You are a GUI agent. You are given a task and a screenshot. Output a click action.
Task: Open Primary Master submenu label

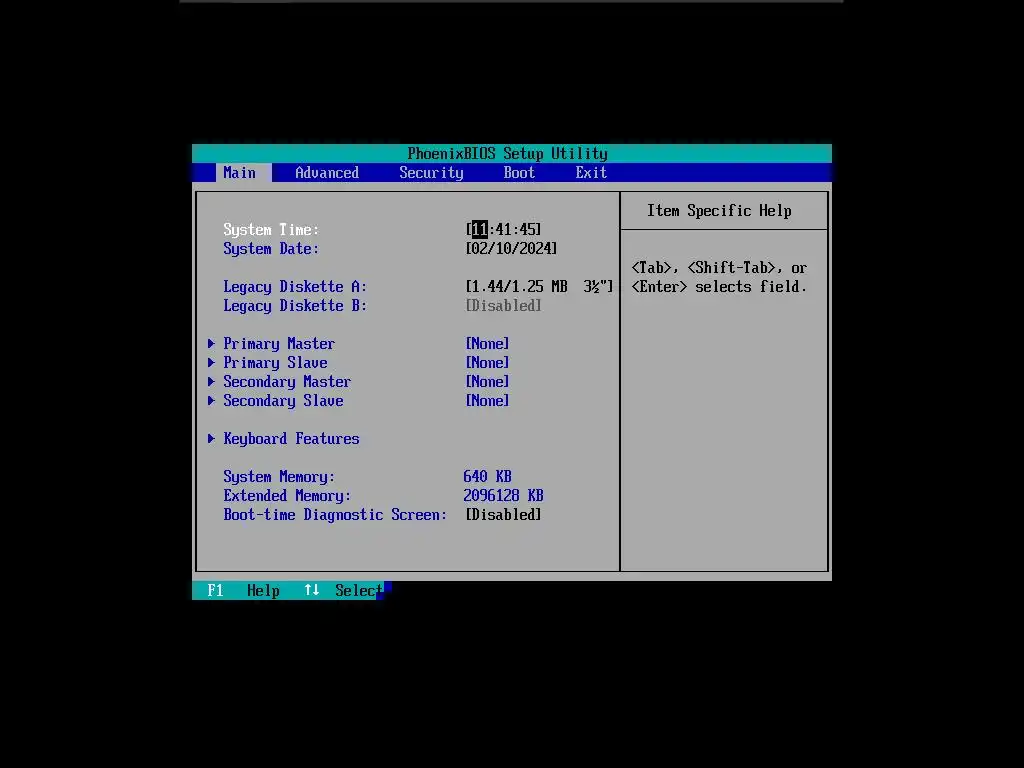279,344
